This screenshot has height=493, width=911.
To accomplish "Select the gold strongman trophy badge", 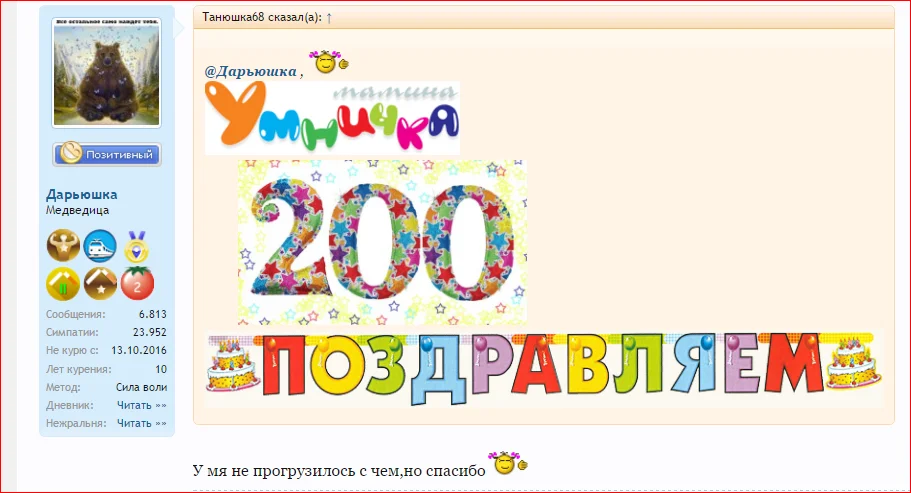I will click(63, 246).
